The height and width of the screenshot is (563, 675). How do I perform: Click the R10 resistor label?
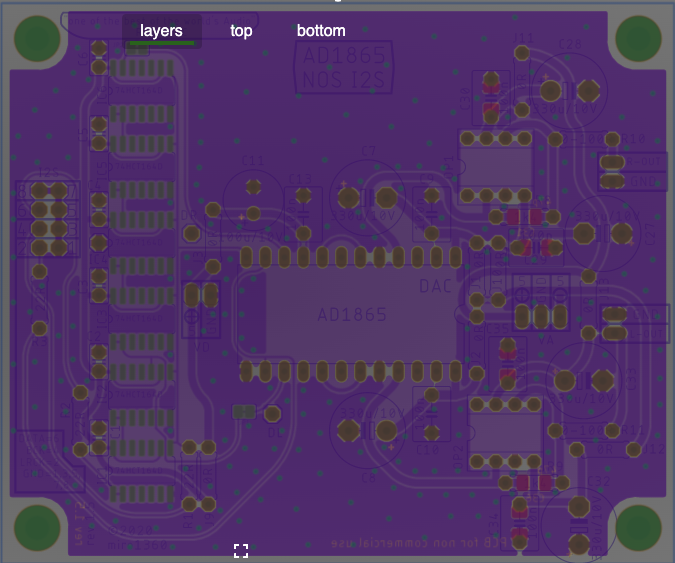click(633, 139)
